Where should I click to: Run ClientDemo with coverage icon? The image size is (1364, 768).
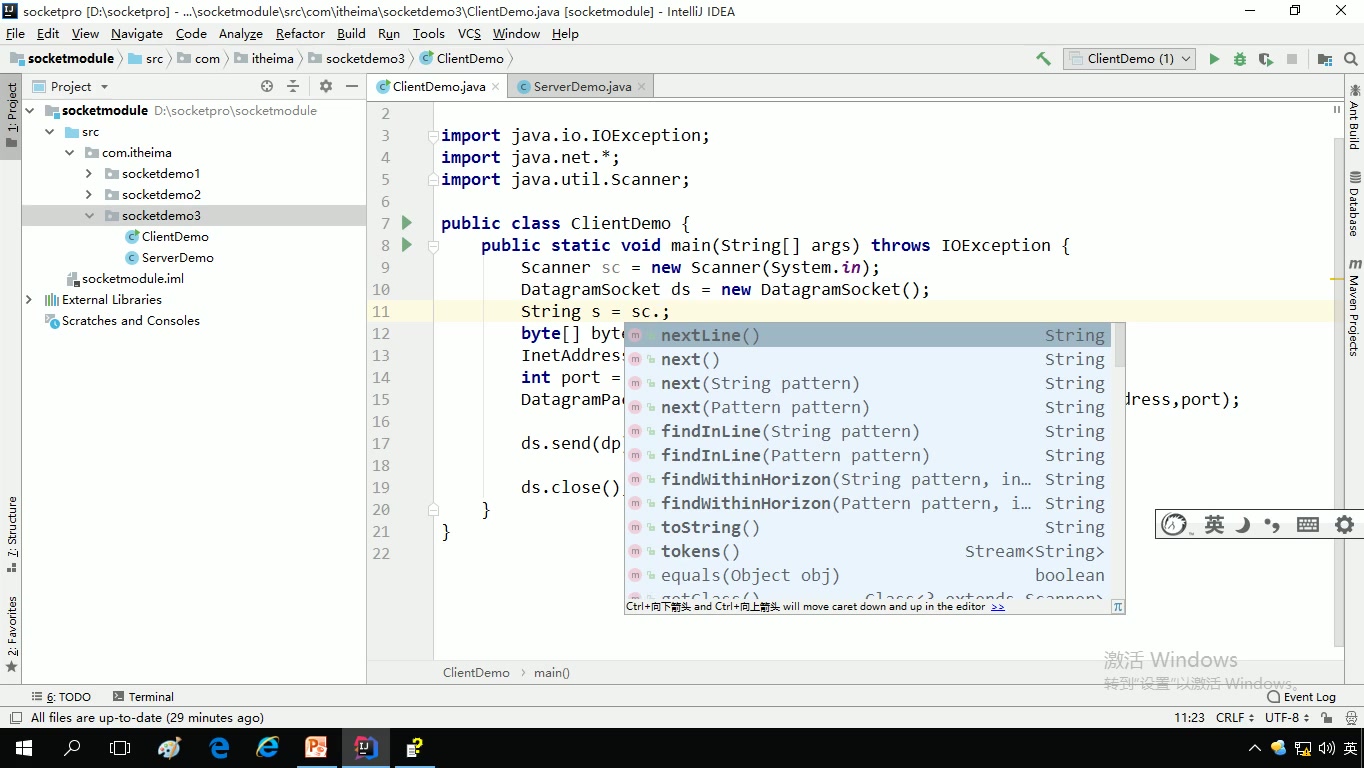1266,59
